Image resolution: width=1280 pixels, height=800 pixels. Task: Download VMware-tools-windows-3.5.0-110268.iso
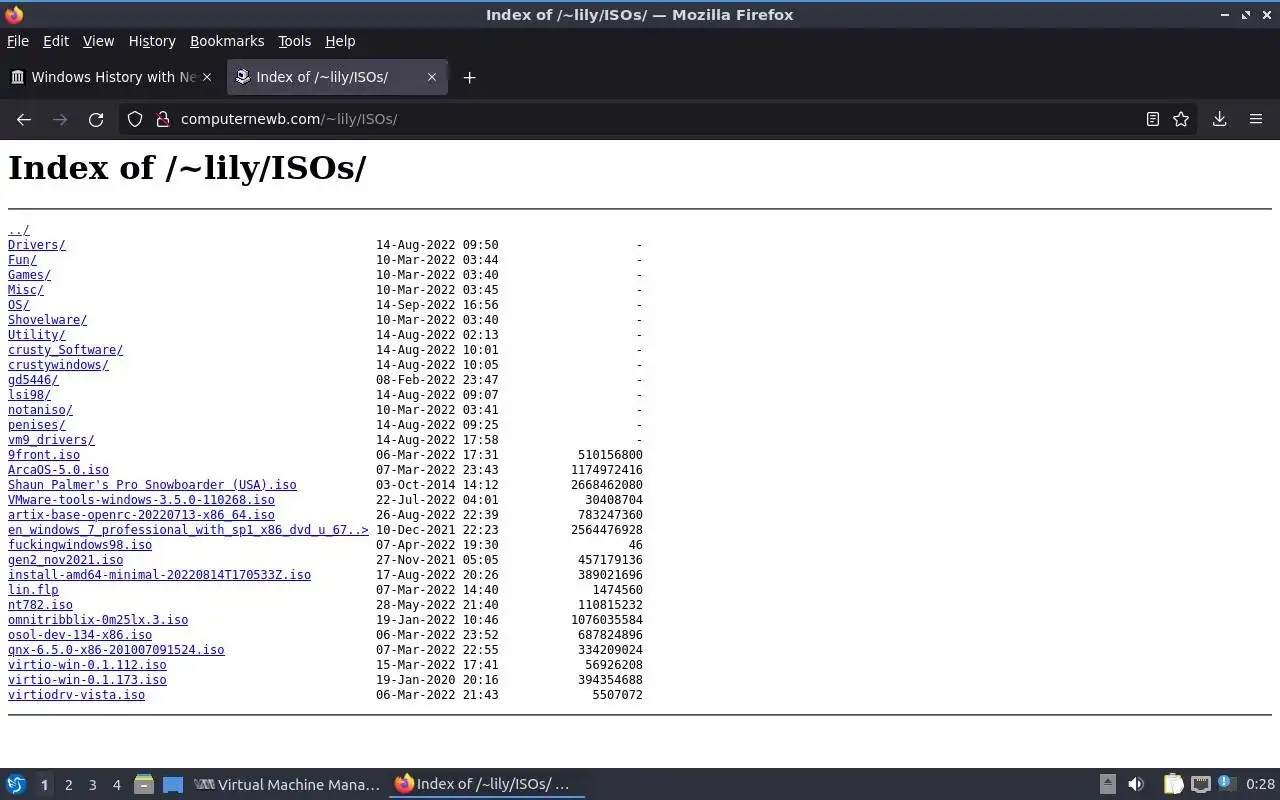[x=141, y=500]
